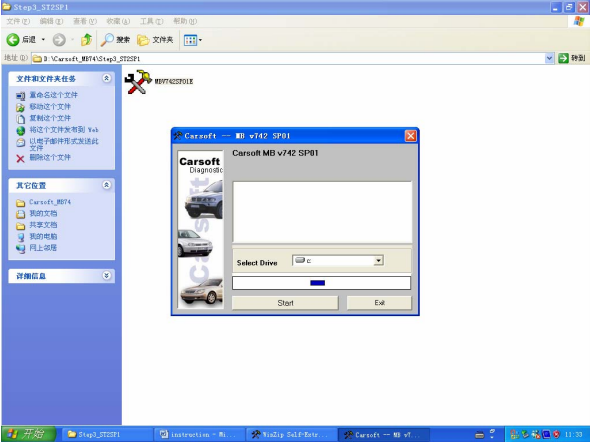Click the My Documents icon in sidebar

(20, 214)
